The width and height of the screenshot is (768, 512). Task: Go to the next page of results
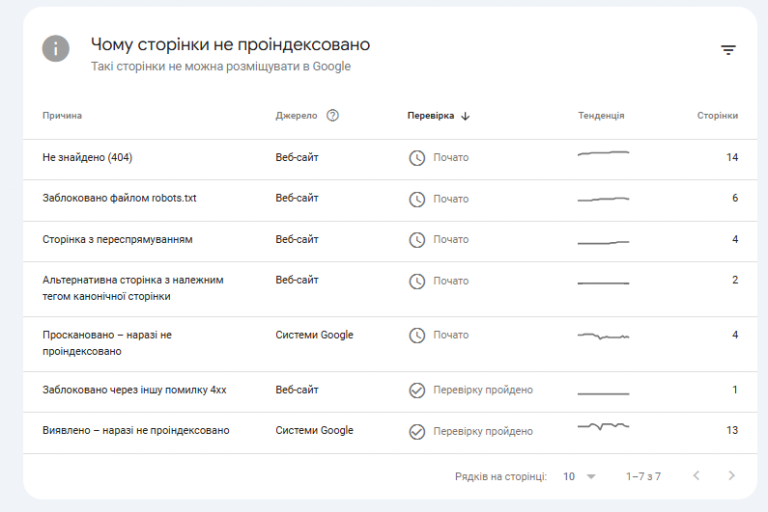coord(731,476)
